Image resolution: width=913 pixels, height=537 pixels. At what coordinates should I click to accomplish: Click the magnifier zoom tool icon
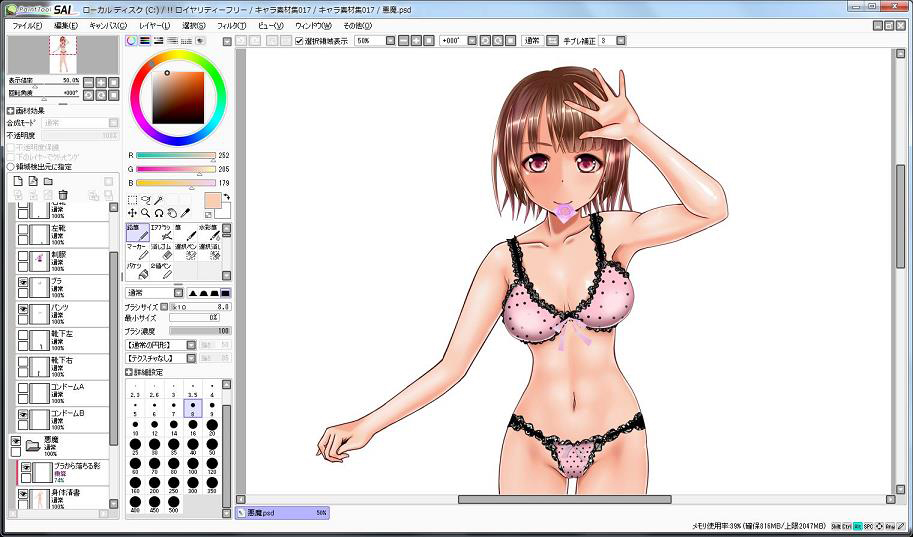146,213
